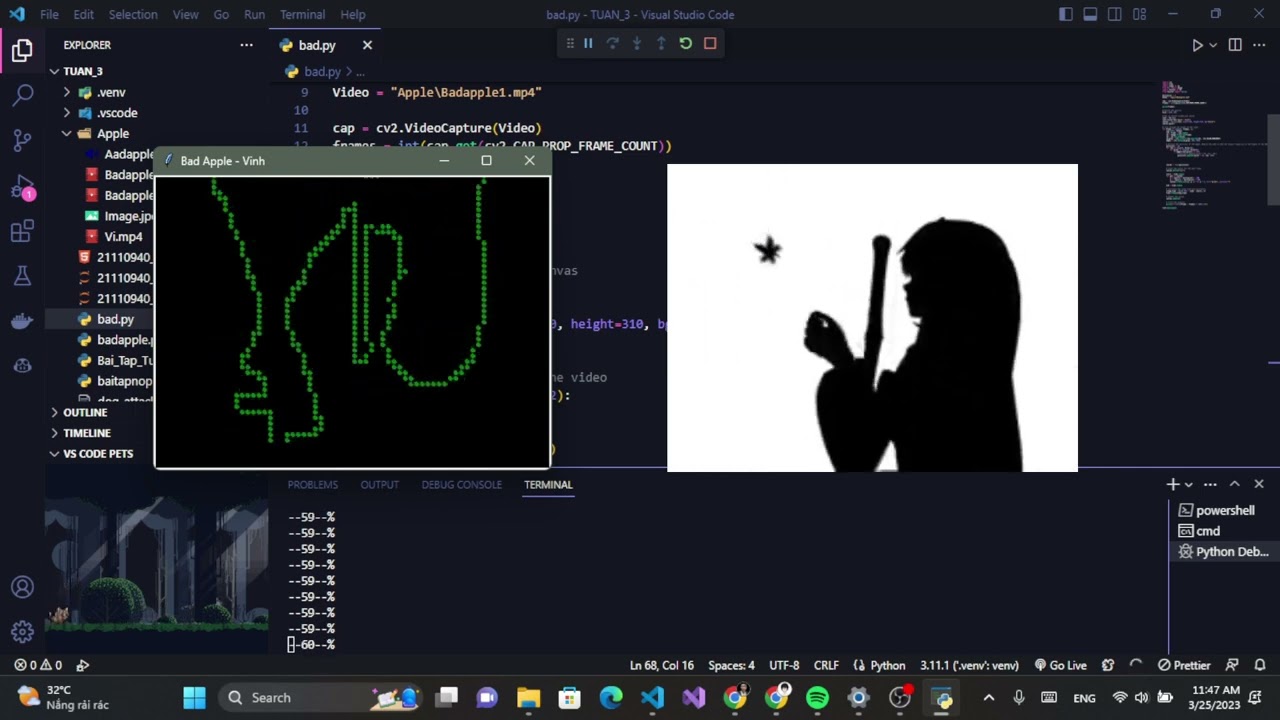Open Explorer Views and More Actions ellipsis

pyautogui.click(x=246, y=45)
